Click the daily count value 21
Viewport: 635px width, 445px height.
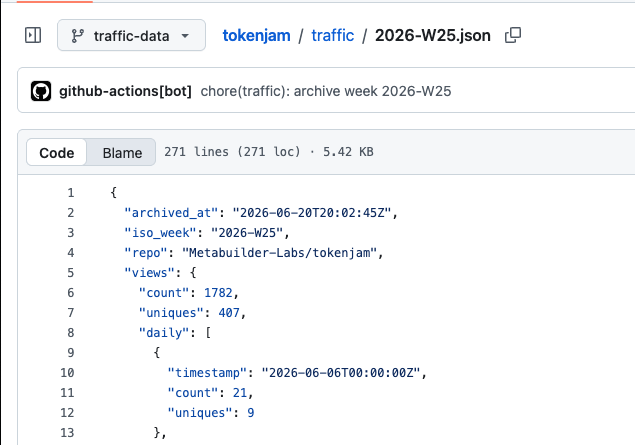tap(240, 393)
